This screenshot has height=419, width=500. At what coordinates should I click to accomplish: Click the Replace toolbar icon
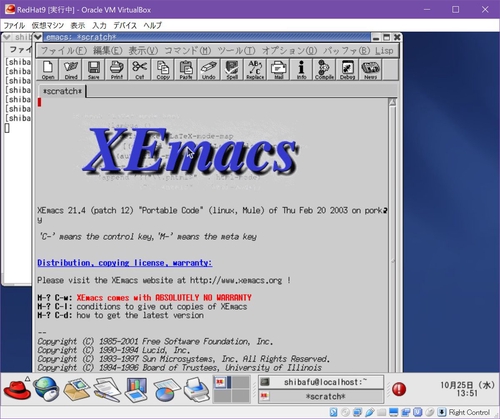click(x=255, y=69)
